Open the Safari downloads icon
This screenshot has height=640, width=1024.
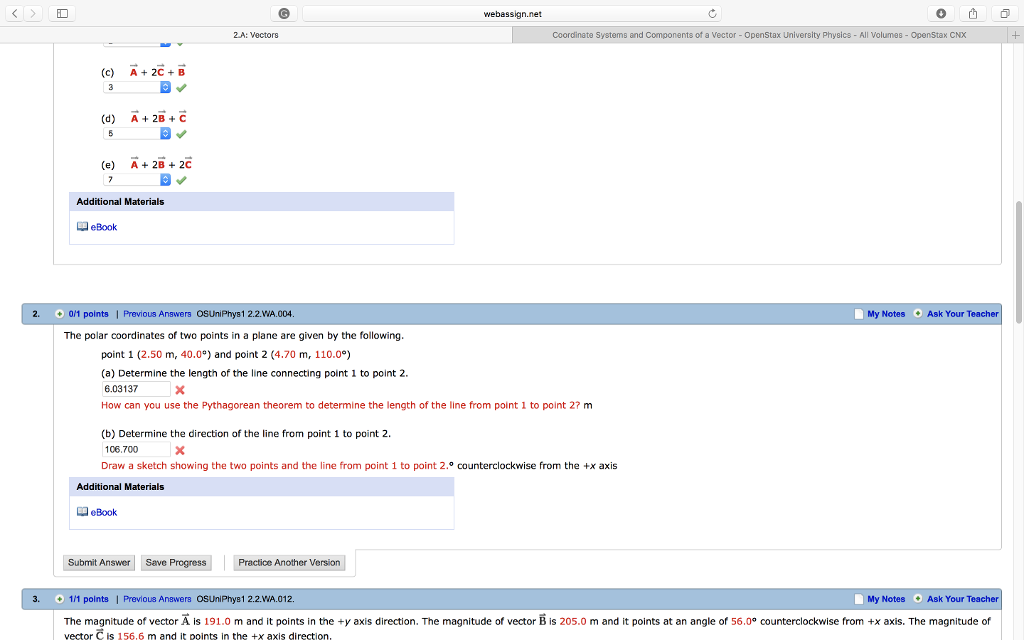[x=941, y=13]
